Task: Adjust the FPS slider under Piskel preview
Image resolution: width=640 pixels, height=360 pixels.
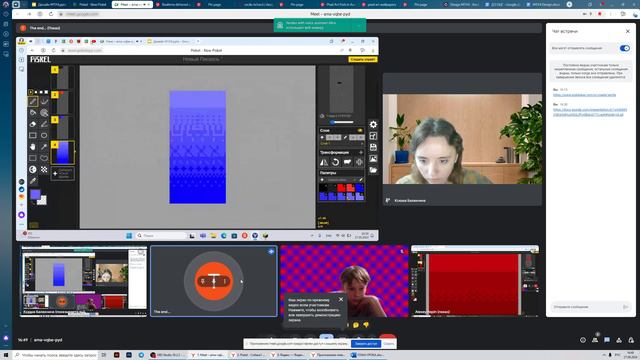Action: click(341, 122)
